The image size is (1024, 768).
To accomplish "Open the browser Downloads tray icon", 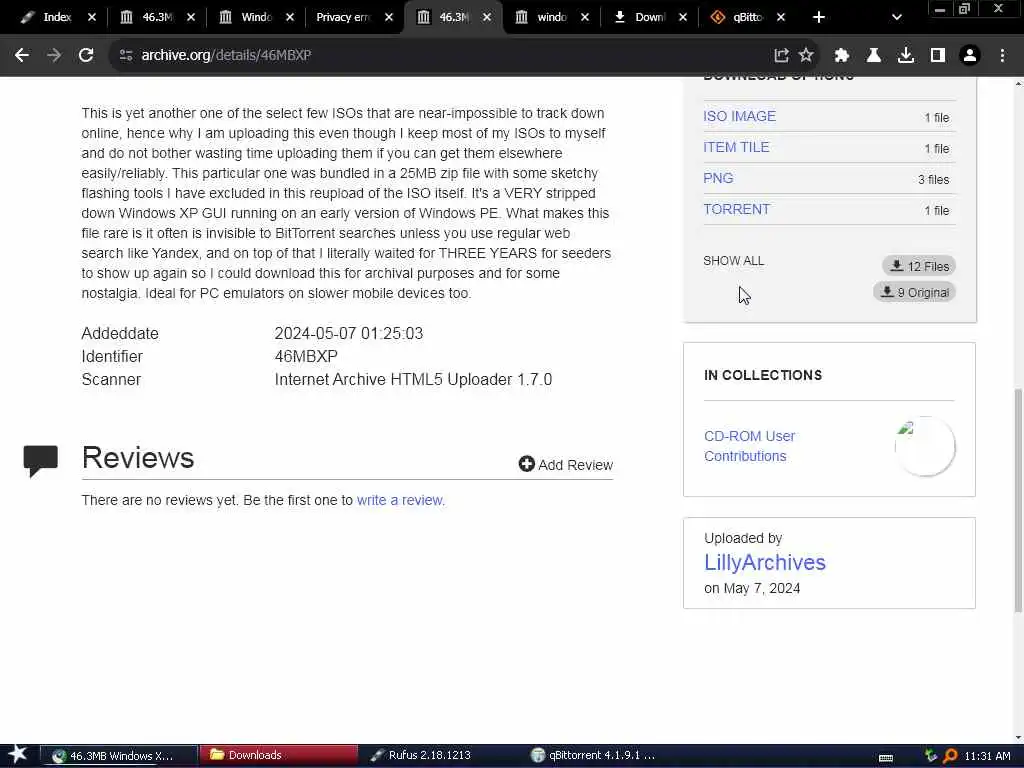I will (x=906, y=56).
